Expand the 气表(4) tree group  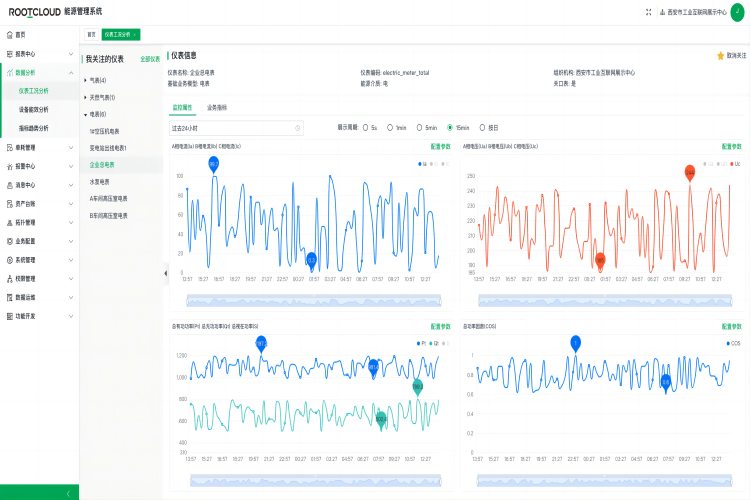tap(86, 80)
